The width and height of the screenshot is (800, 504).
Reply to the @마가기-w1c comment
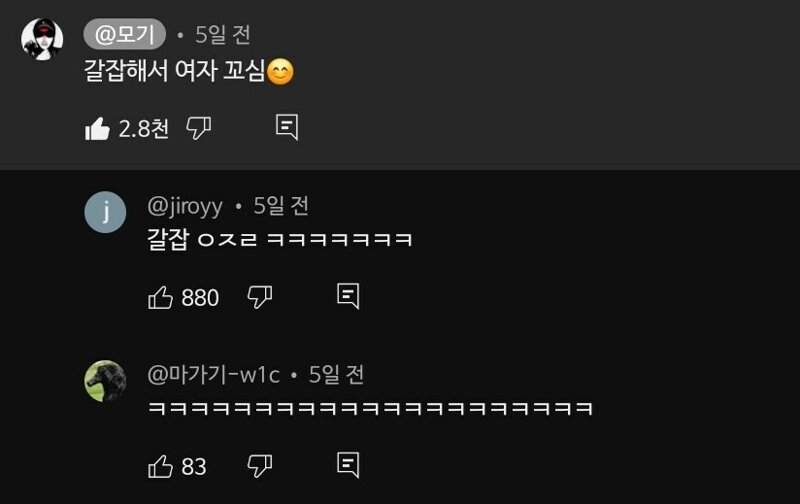[x=348, y=465]
